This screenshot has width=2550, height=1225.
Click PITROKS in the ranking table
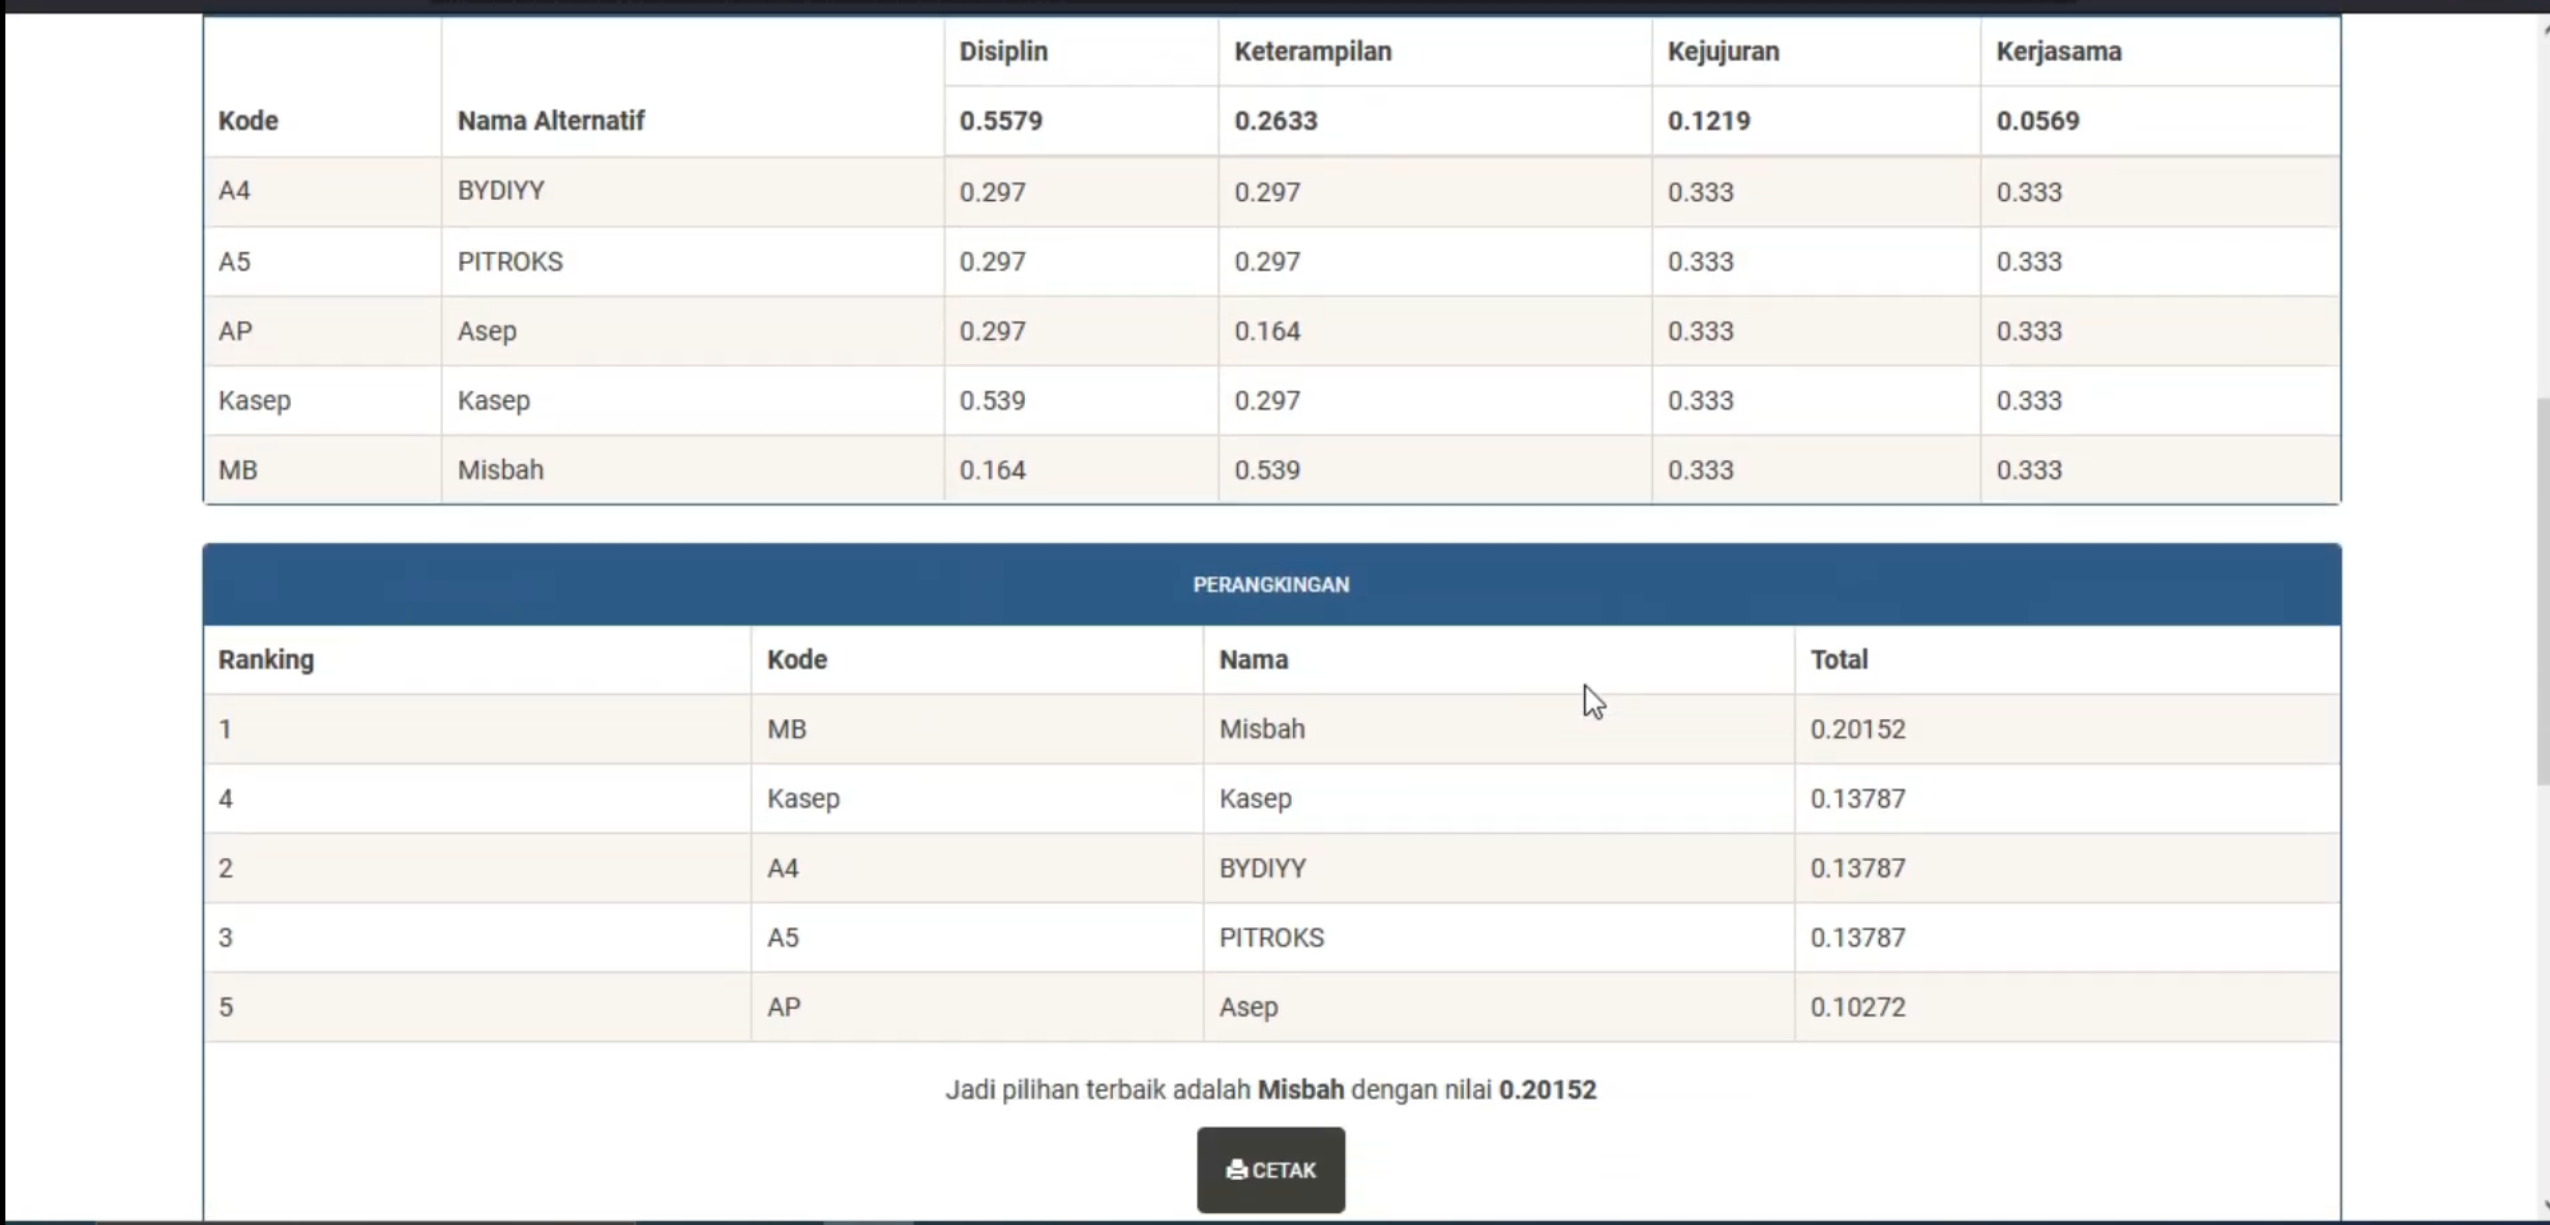click(1271, 938)
